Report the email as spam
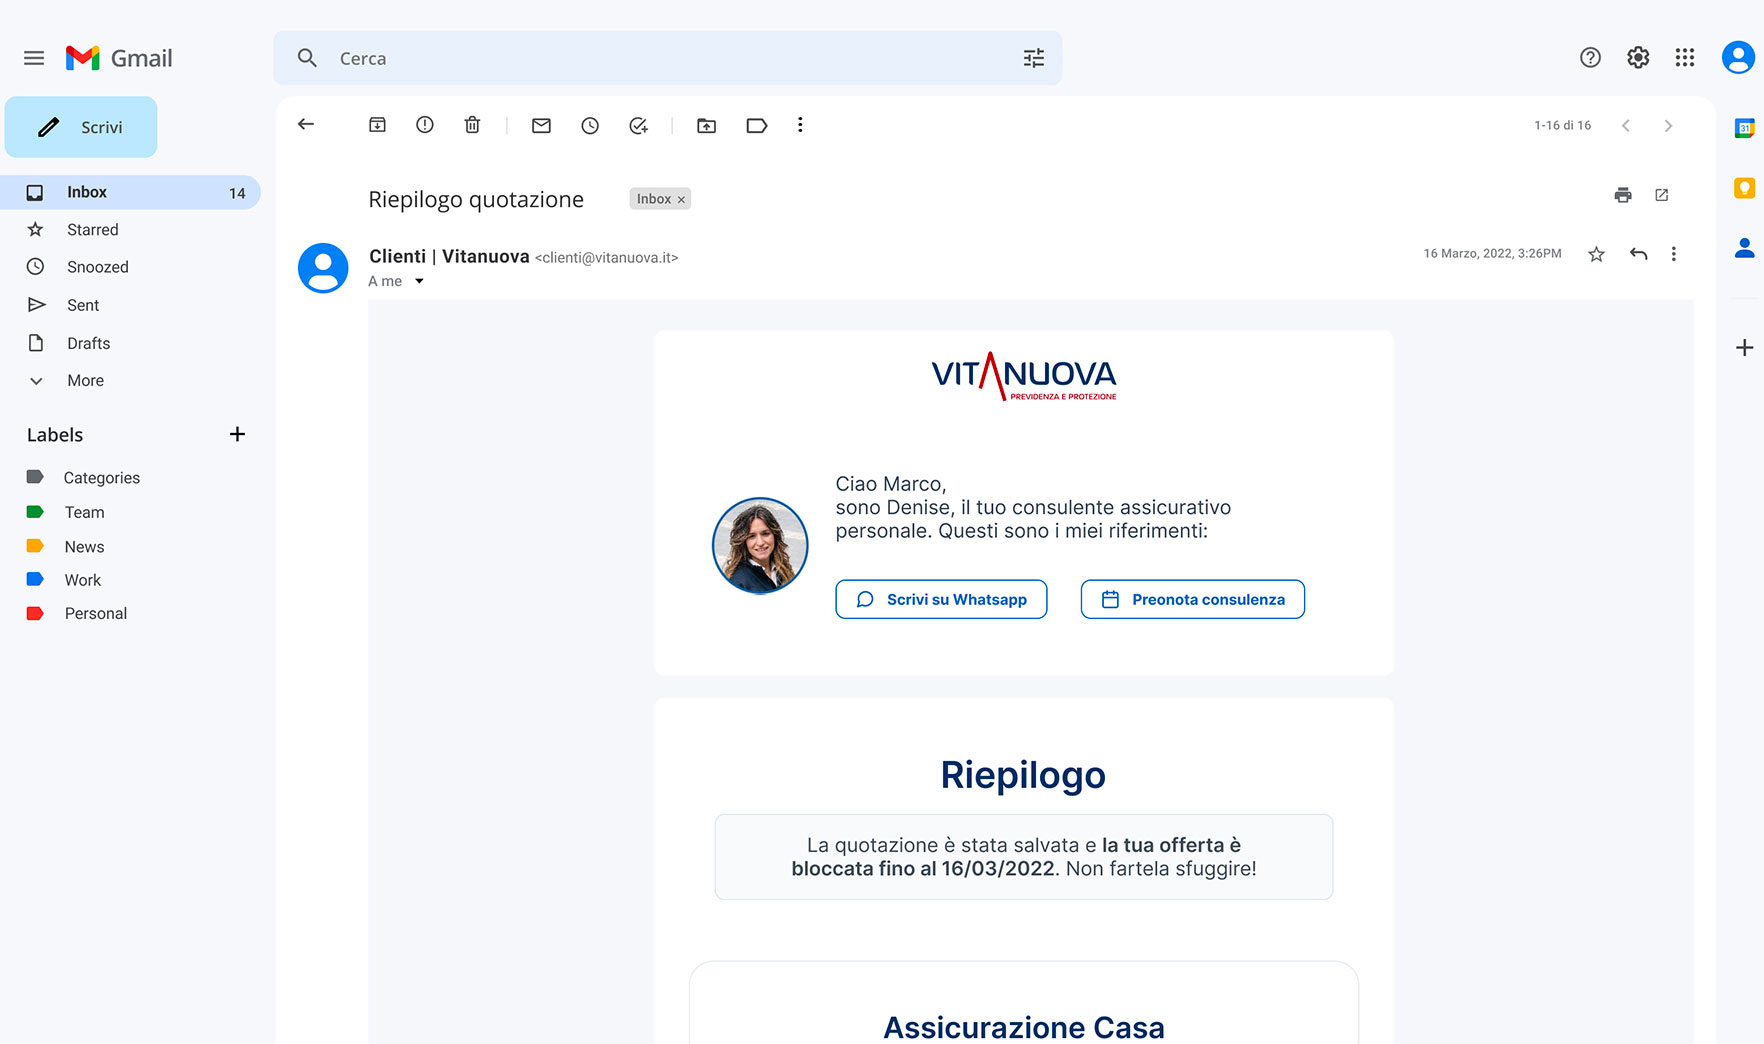 pyautogui.click(x=425, y=125)
